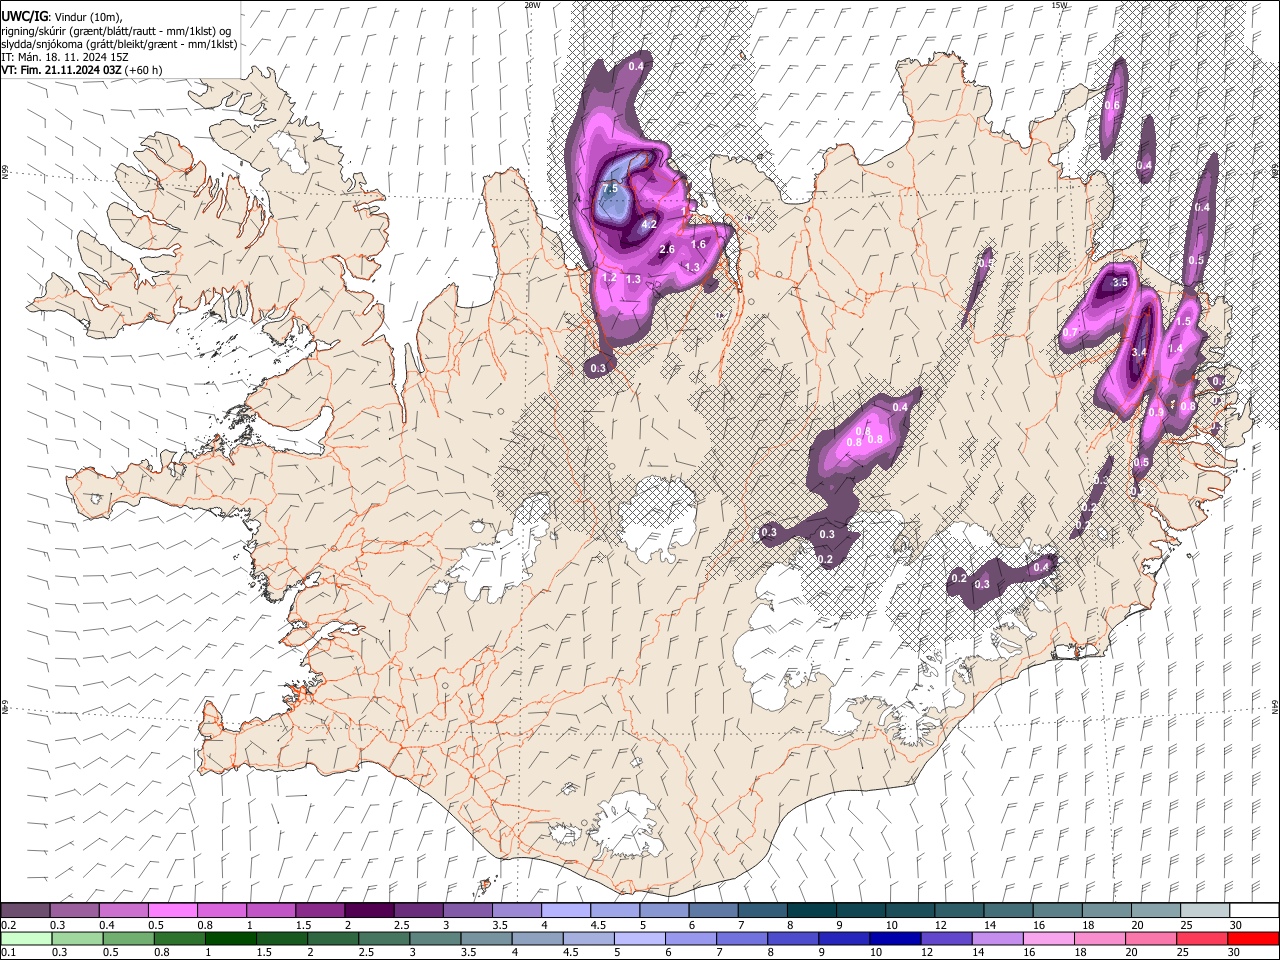Click the '3.4' value in the eastern snow band

tap(1138, 352)
